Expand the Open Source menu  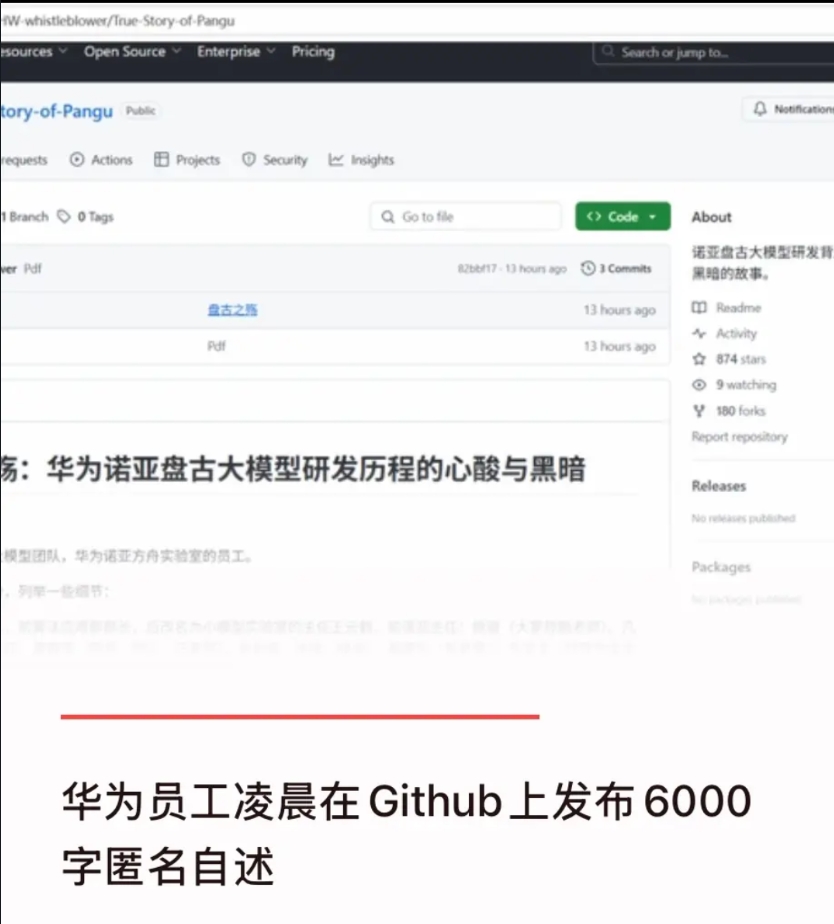click(132, 52)
